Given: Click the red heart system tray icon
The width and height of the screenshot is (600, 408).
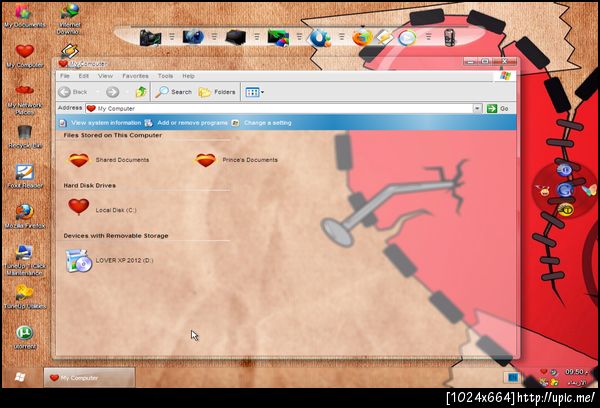Looking at the screenshot, I should click(x=543, y=372).
